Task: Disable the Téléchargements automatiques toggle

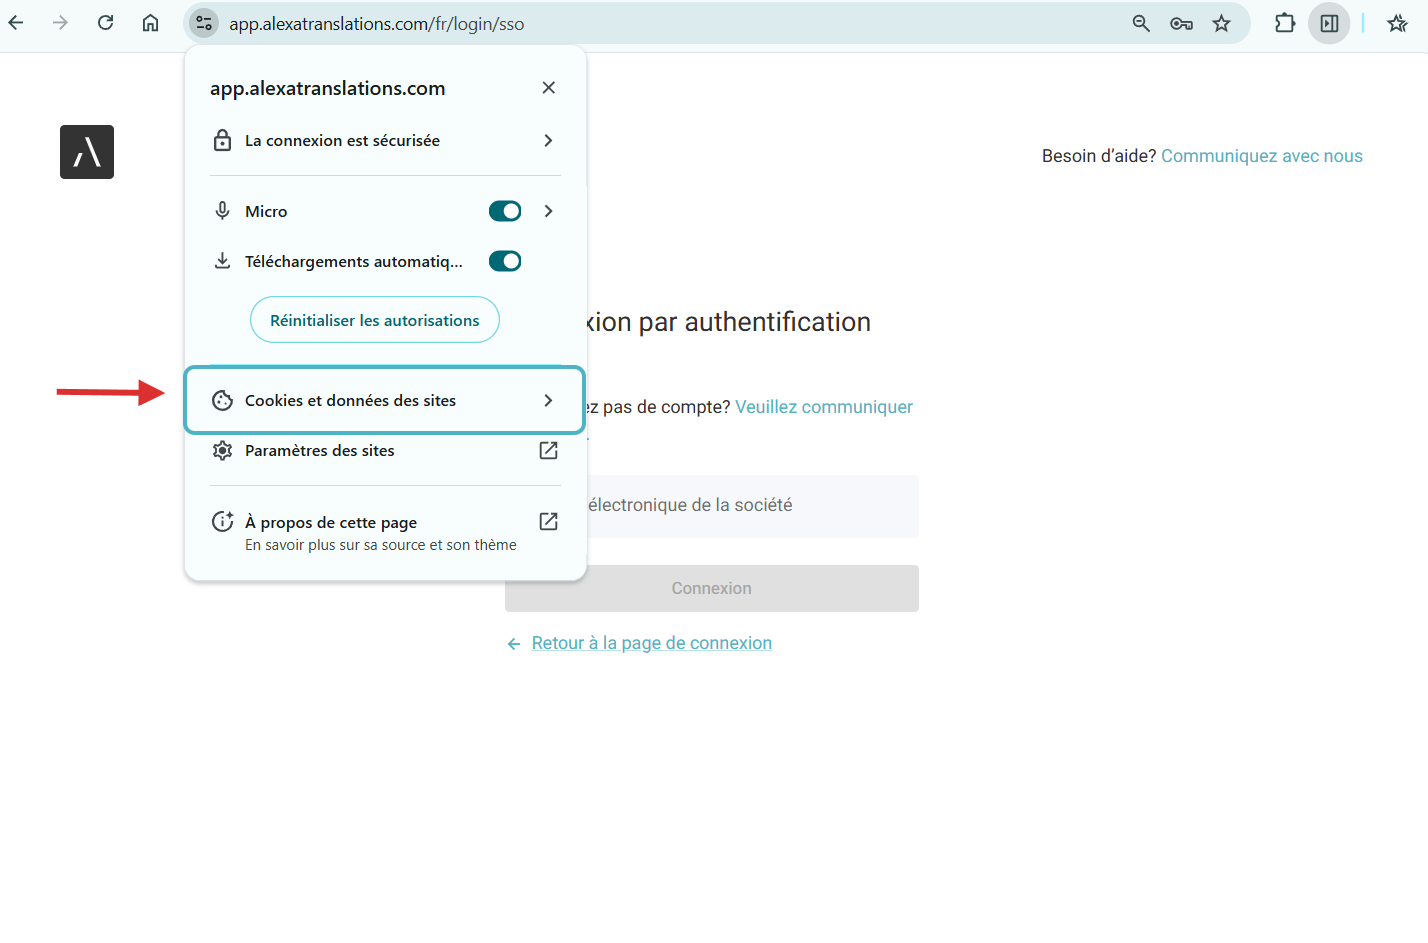Action: pos(505,261)
